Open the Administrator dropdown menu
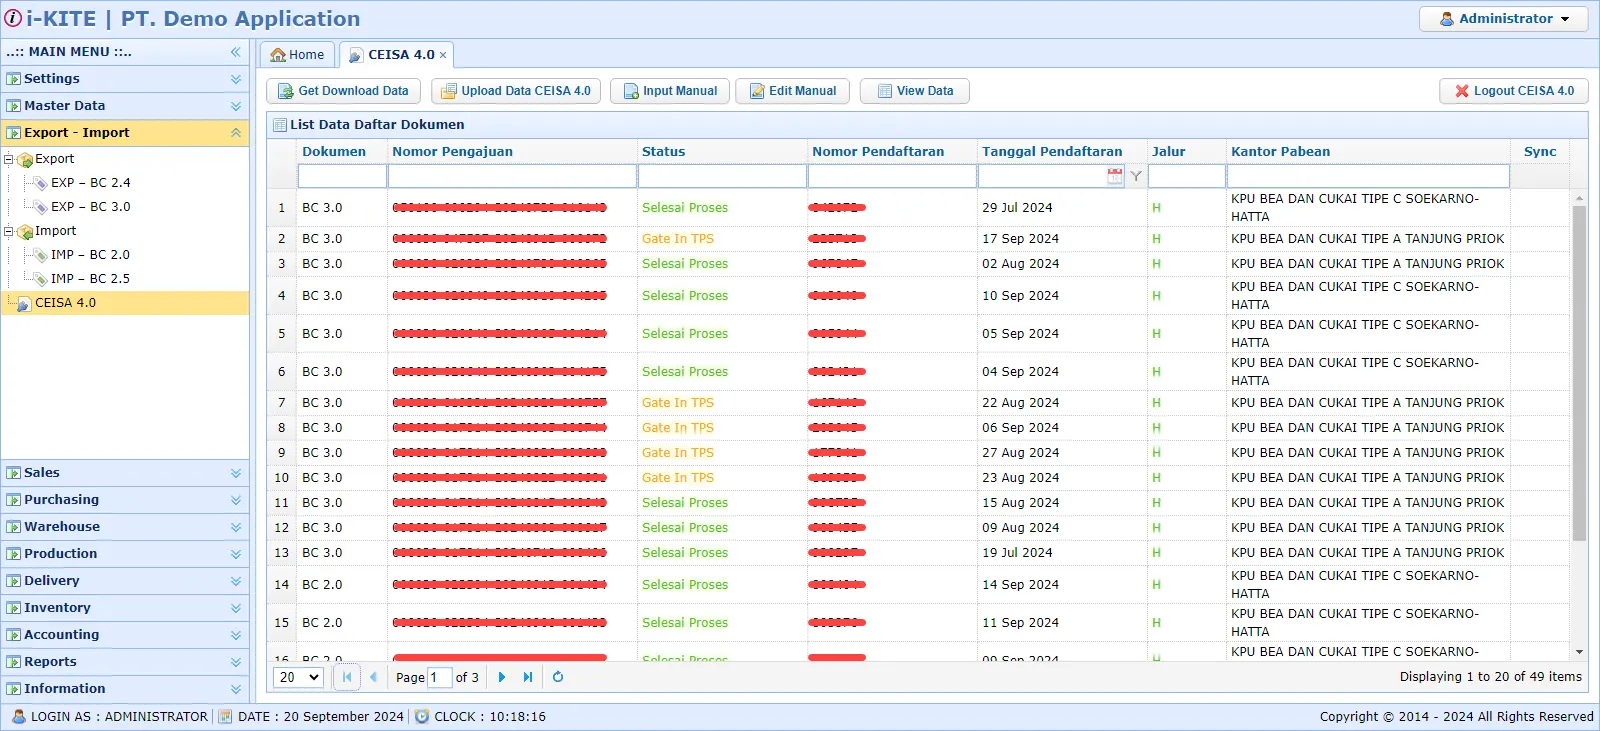 click(x=1504, y=19)
